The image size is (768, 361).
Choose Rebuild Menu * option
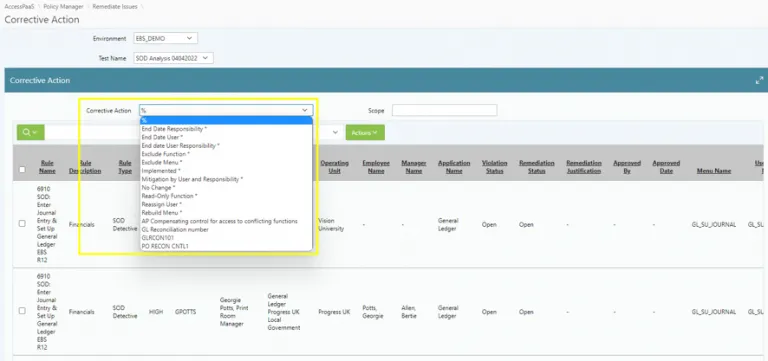click(226, 213)
